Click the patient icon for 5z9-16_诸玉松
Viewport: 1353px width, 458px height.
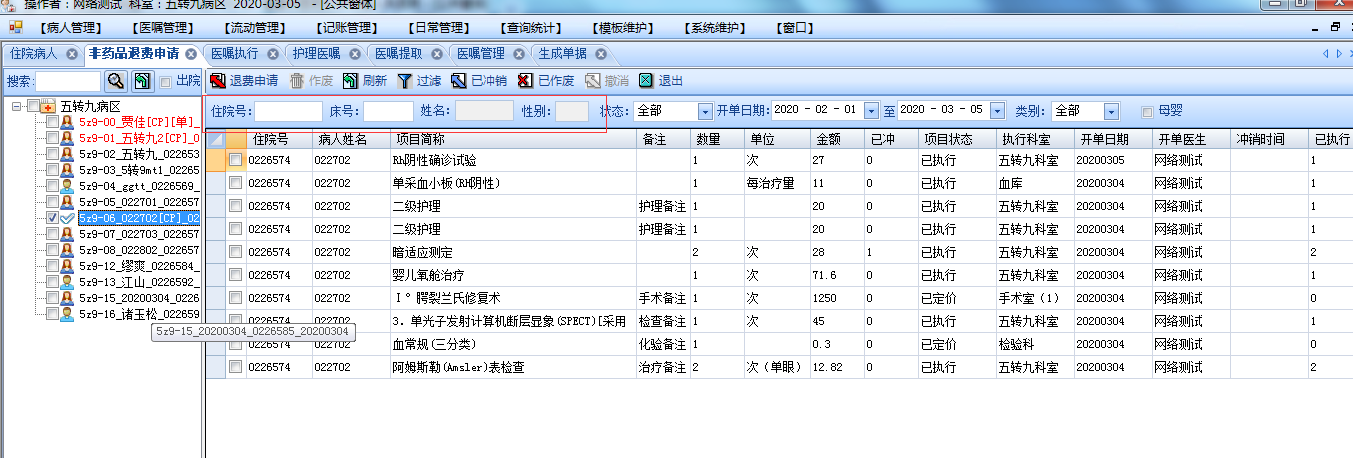[67, 314]
